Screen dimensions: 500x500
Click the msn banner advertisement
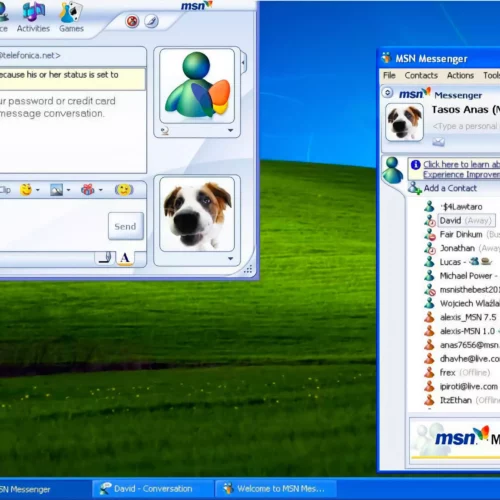455,440
